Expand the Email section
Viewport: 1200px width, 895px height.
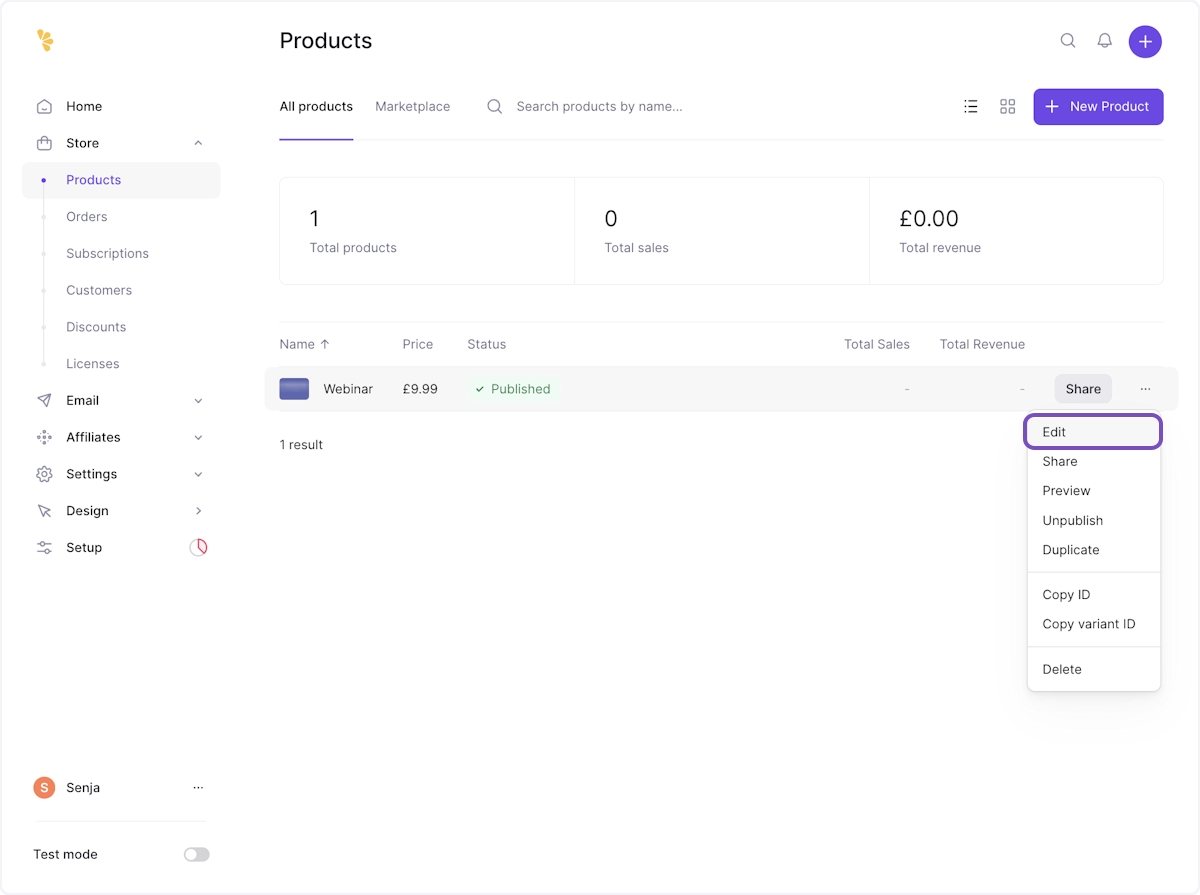tap(198, 401)
